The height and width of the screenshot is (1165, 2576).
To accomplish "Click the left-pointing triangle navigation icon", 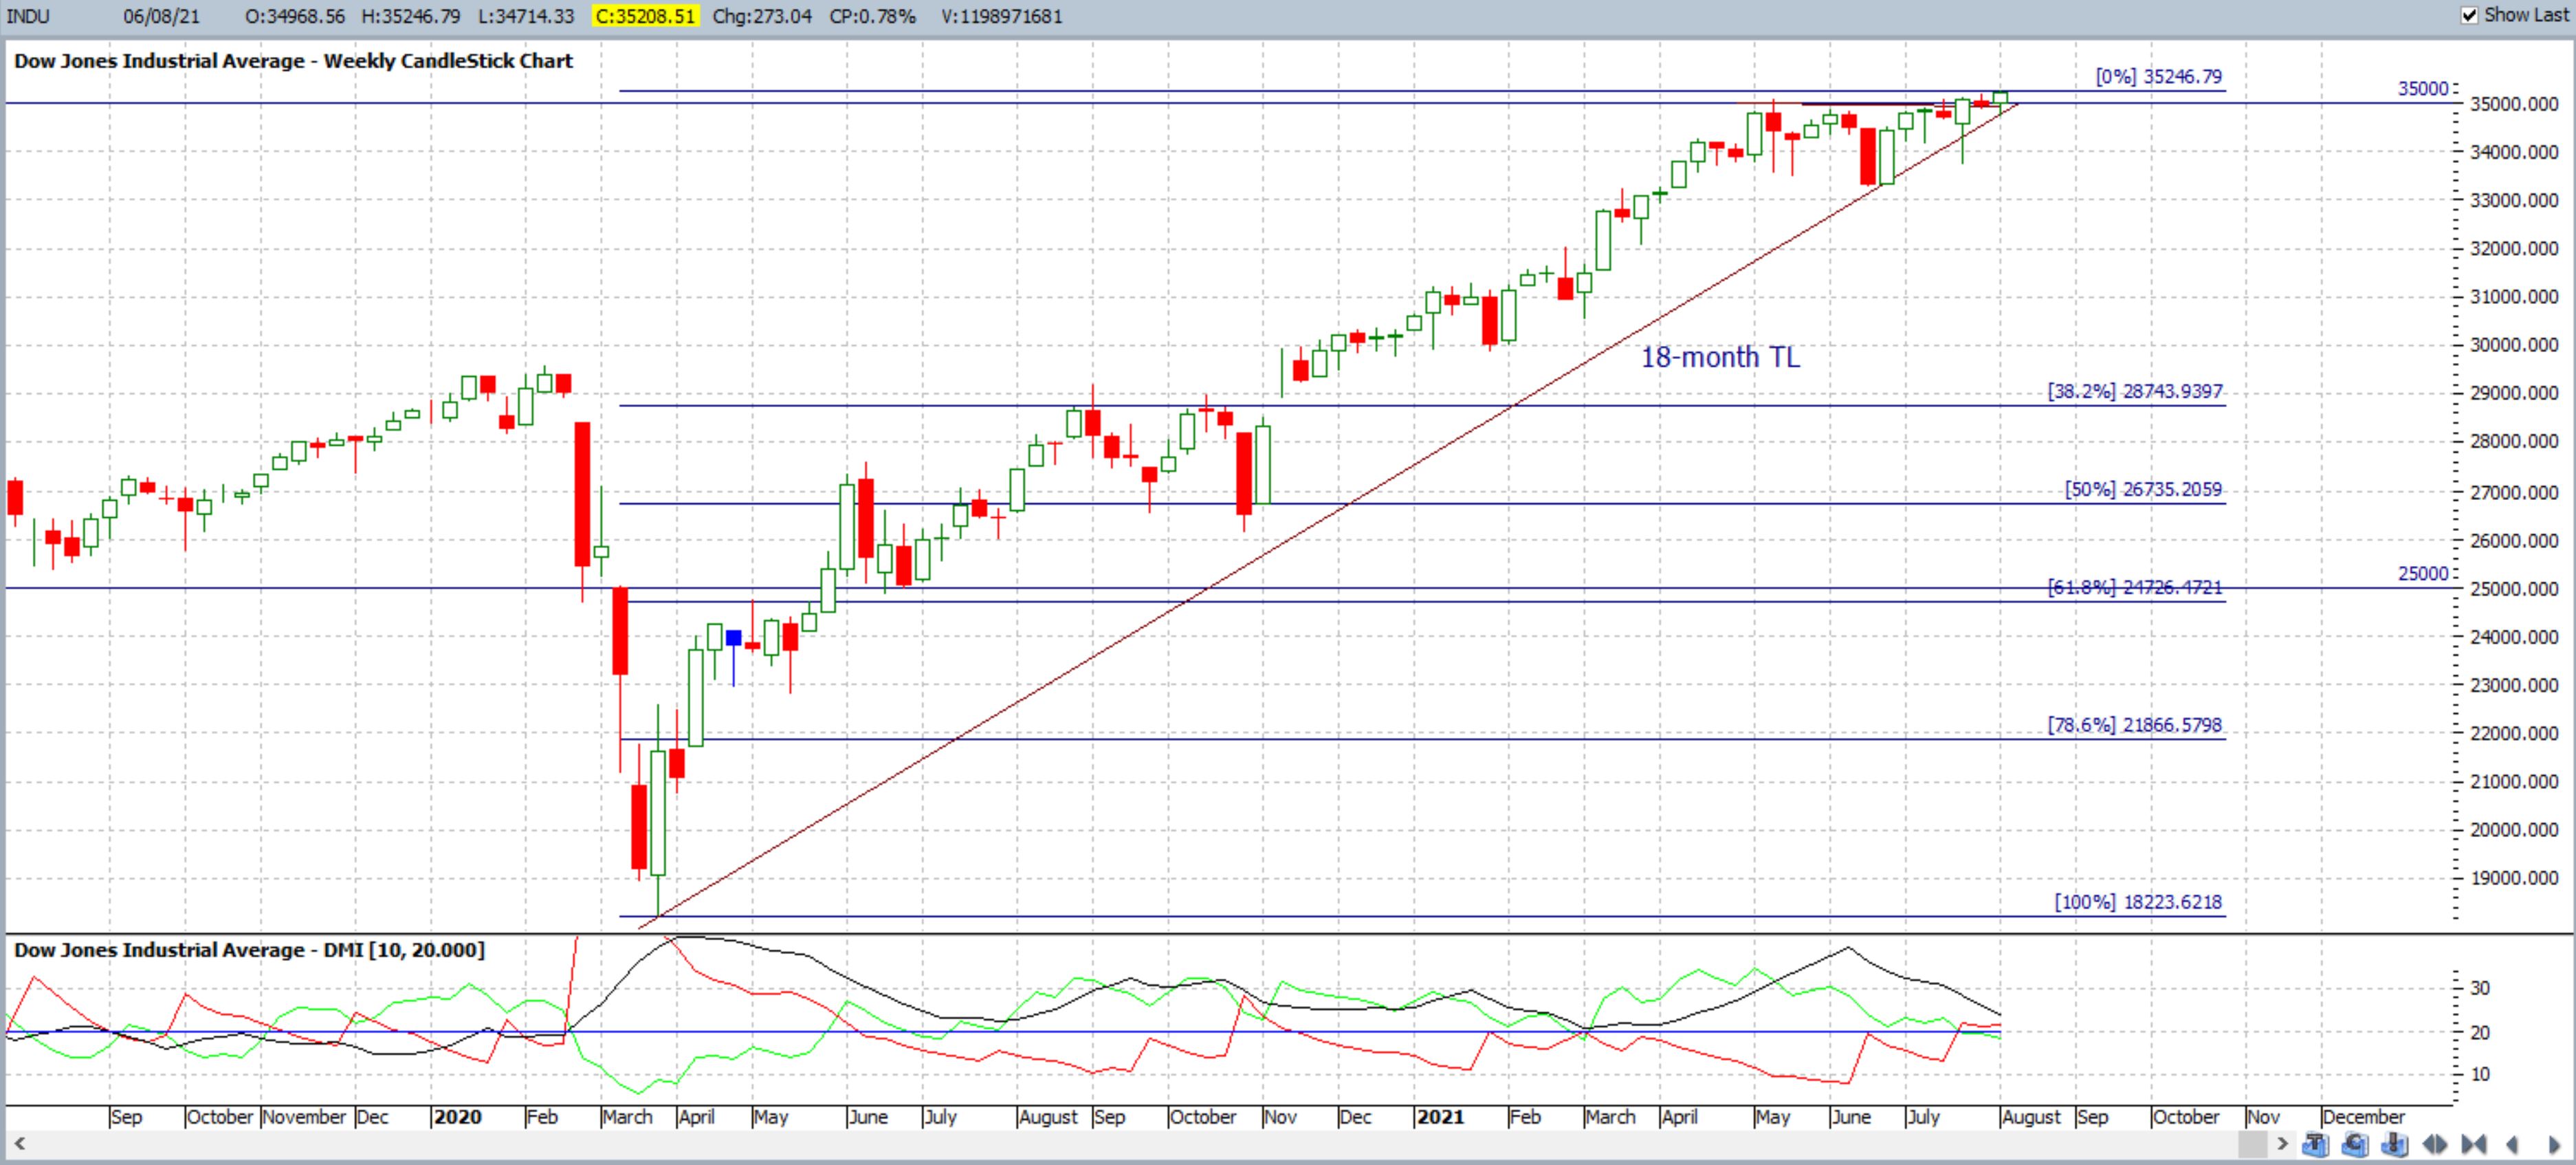I will click(x=2513, y=1144).
